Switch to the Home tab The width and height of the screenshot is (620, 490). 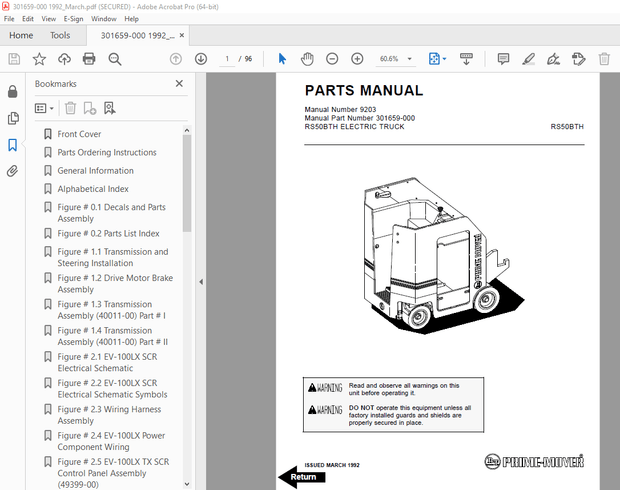[x=21, y=36]
